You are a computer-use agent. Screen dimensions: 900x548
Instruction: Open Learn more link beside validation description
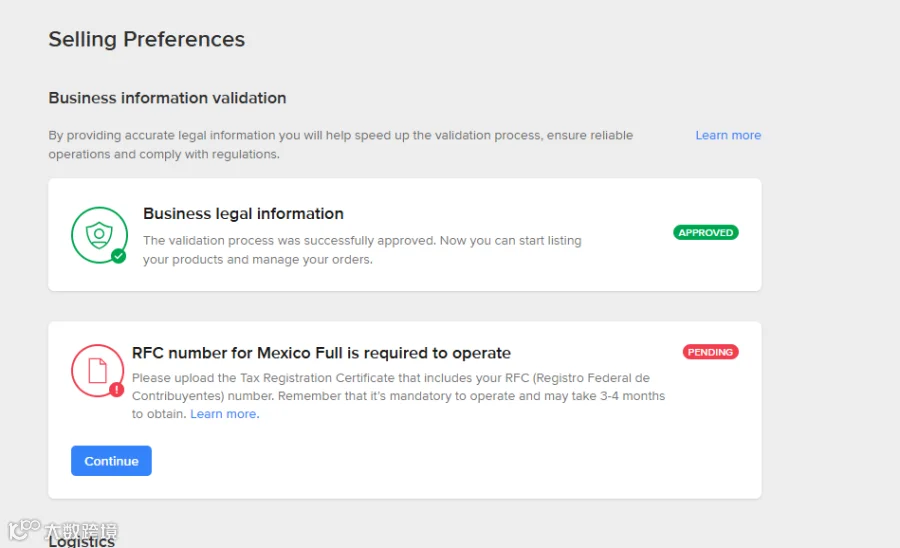tap(728, 135)
